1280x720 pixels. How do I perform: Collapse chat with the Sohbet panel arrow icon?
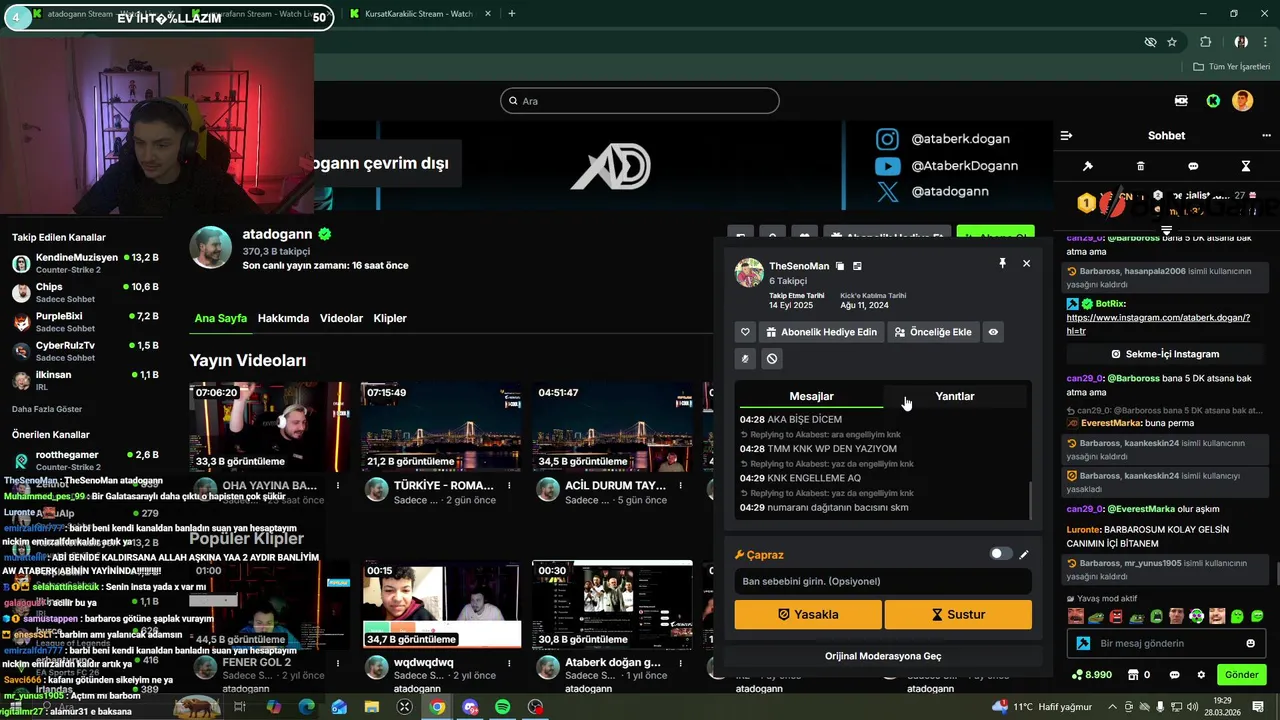tap(1066, 135)
